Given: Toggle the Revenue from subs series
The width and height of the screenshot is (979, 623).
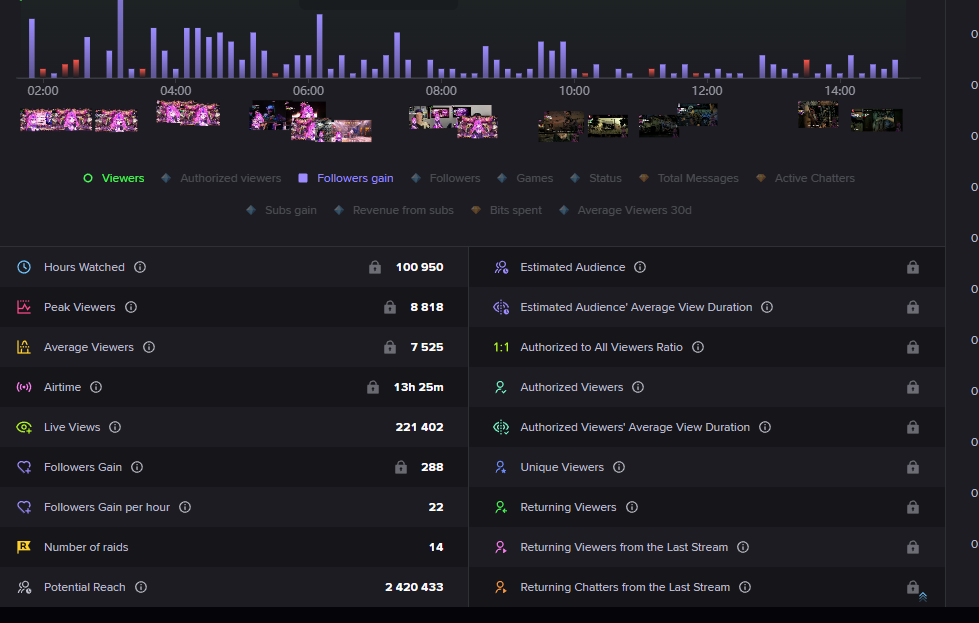Looking at the screenshot, I should pos(394,210).
